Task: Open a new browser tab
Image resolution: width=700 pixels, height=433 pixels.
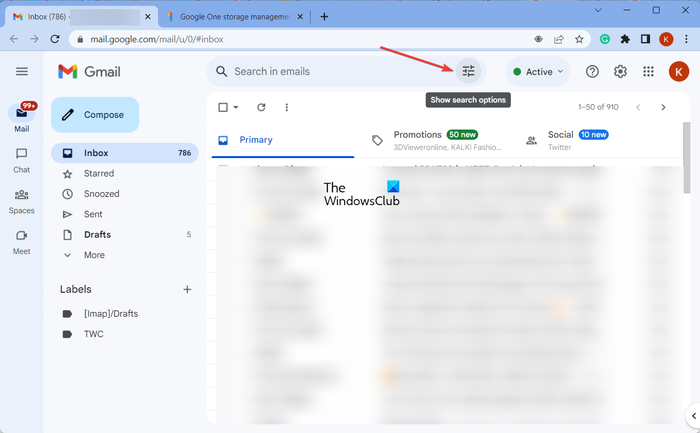Action: 324,17
